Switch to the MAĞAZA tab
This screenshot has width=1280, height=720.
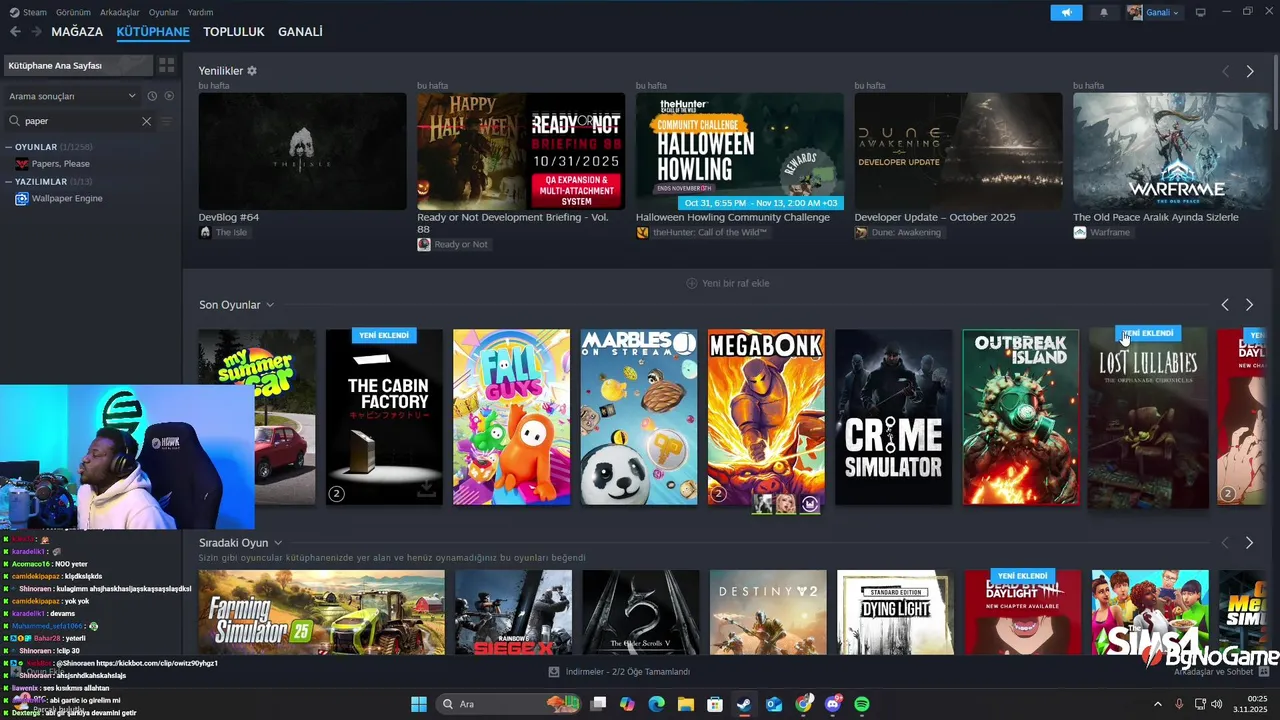tap(77, 32)
